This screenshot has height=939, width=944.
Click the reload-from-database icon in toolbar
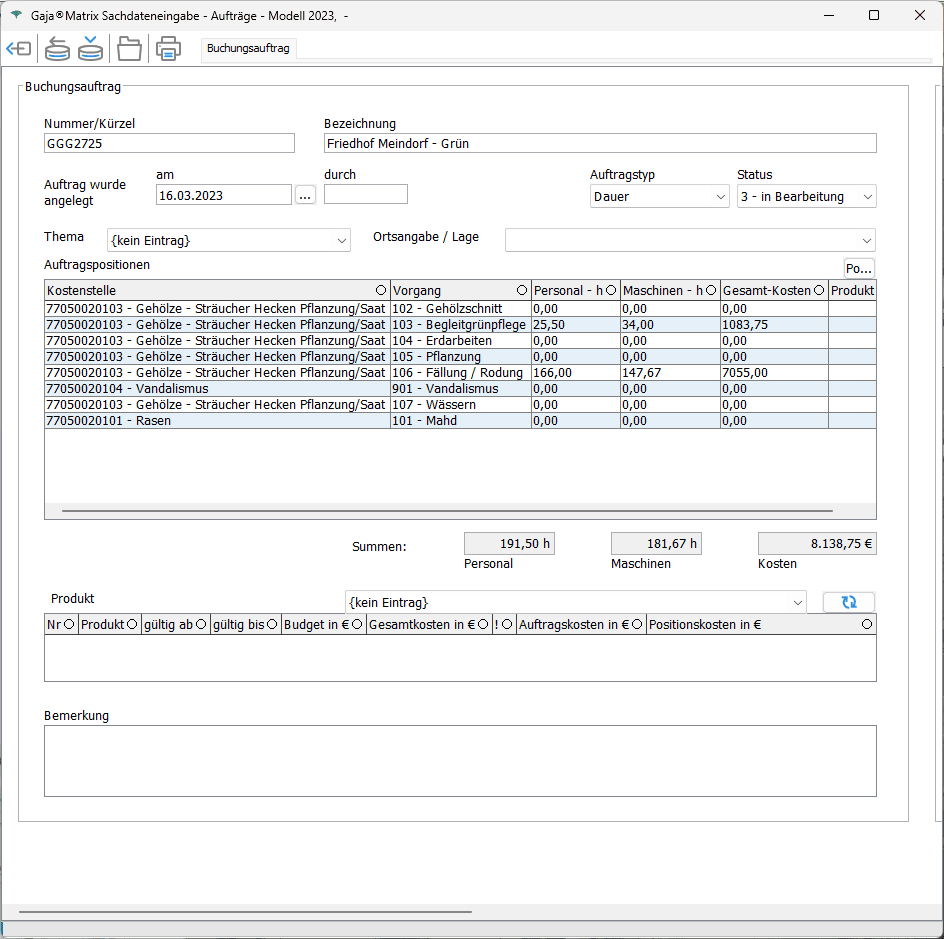(x=58, y=48)
